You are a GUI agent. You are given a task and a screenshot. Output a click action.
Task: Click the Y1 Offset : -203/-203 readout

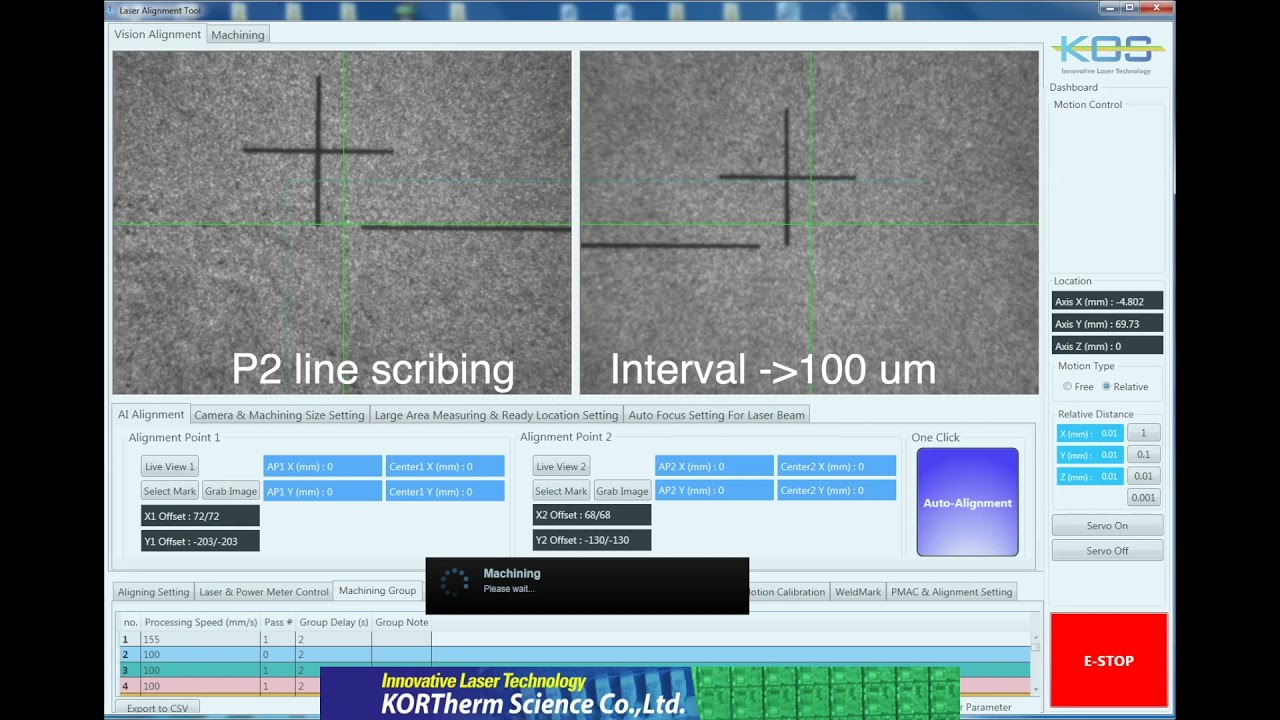tap(200, 541)
